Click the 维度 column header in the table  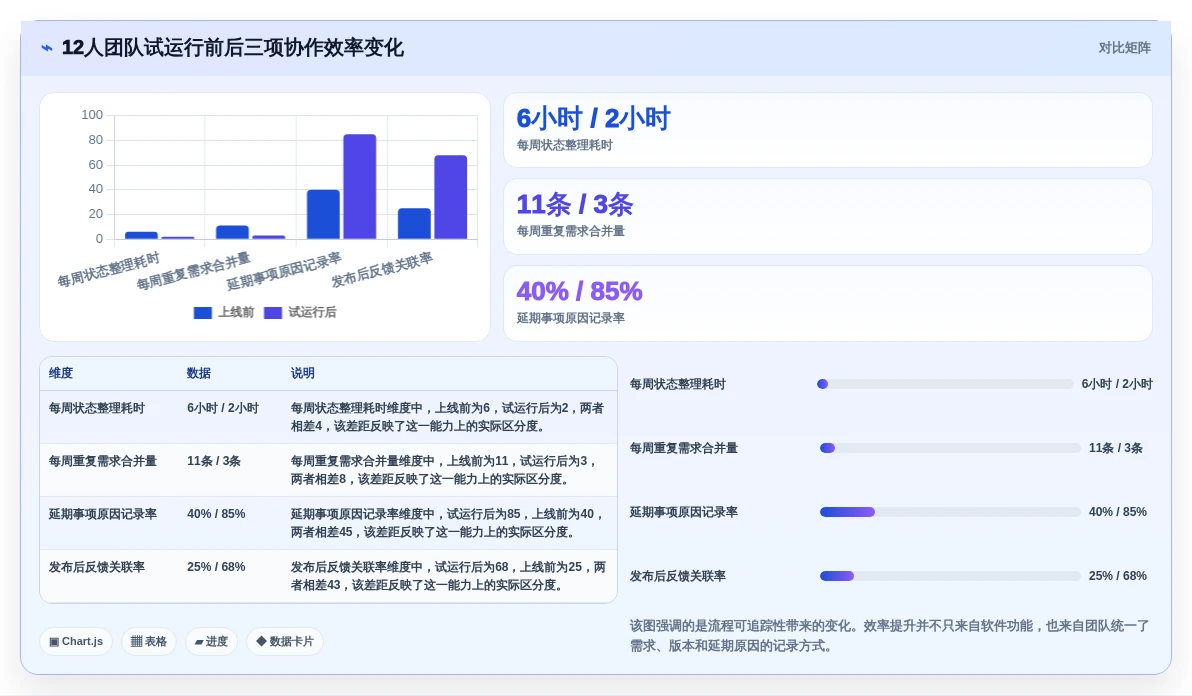click(x=61, y=373)
